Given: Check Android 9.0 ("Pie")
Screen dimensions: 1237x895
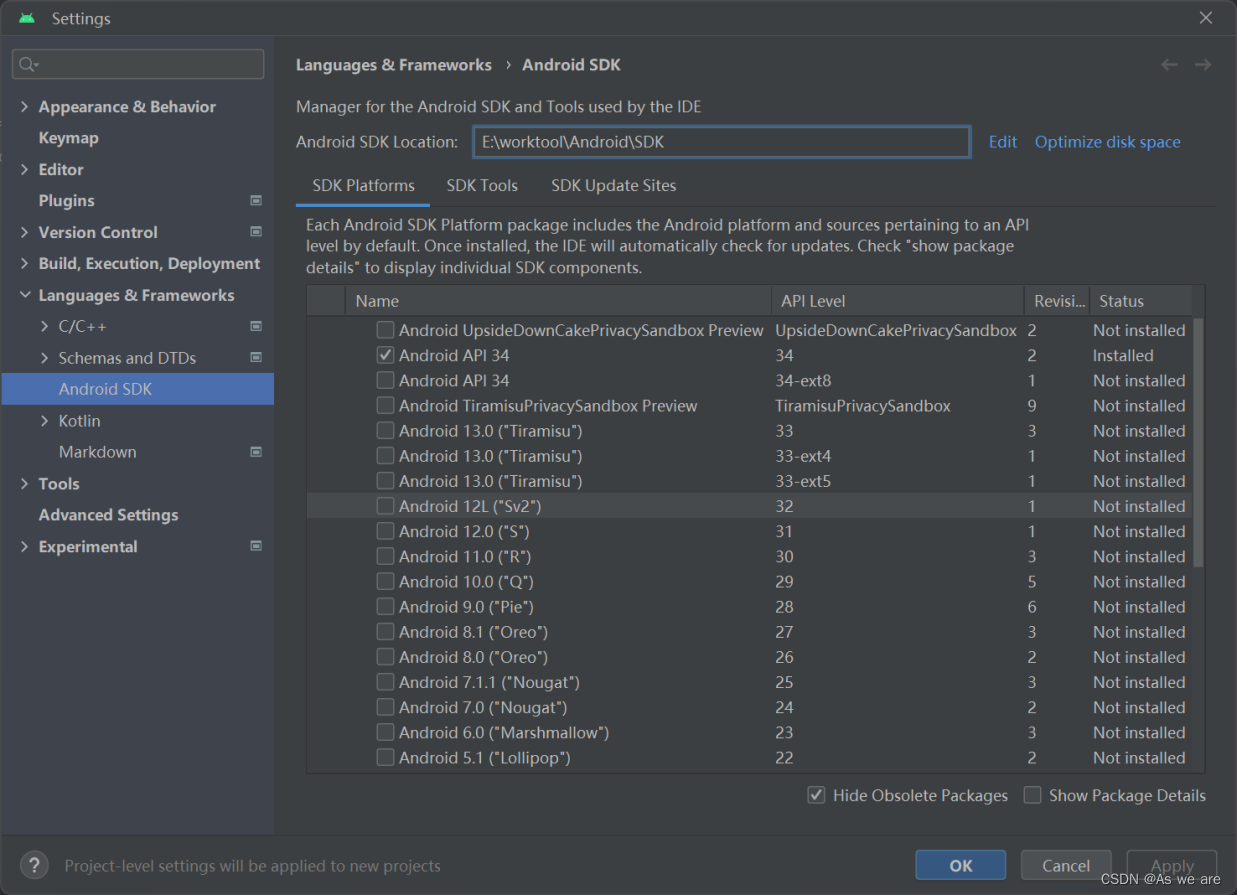Looking at the screenshot, I should point(385,606).
